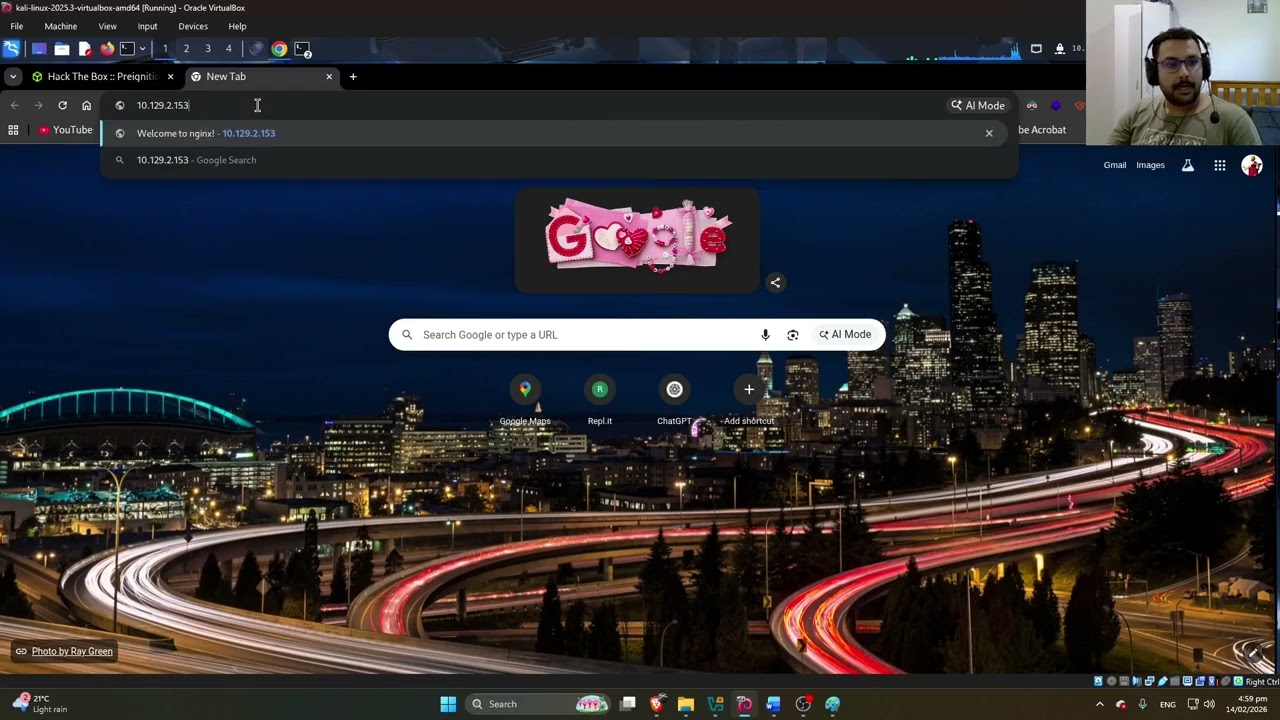Open the ChatGPT shortcut
Viewport: 1280px width, 720px height.
[674, 399]
